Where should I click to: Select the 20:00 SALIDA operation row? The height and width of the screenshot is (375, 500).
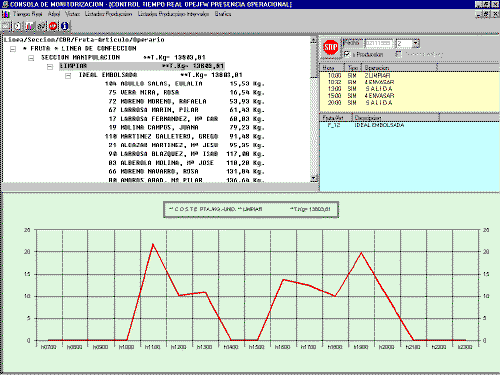[360, 103]
